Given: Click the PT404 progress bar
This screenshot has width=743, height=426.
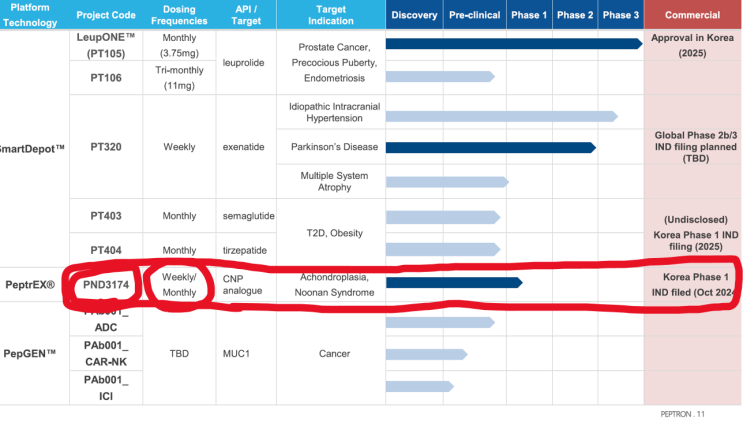Looking at the screenshot, I should [443, 249].
